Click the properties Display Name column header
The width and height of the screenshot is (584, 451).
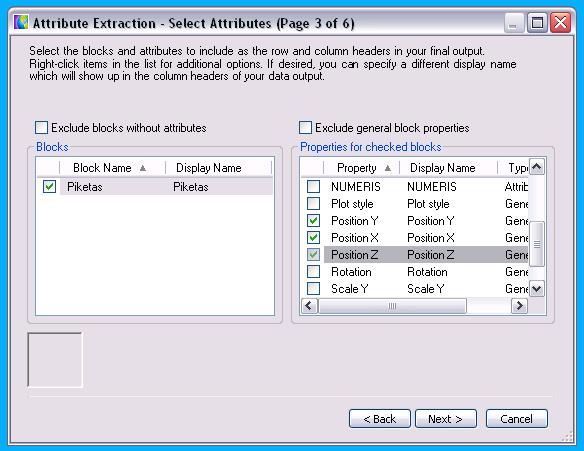(448, 168)
